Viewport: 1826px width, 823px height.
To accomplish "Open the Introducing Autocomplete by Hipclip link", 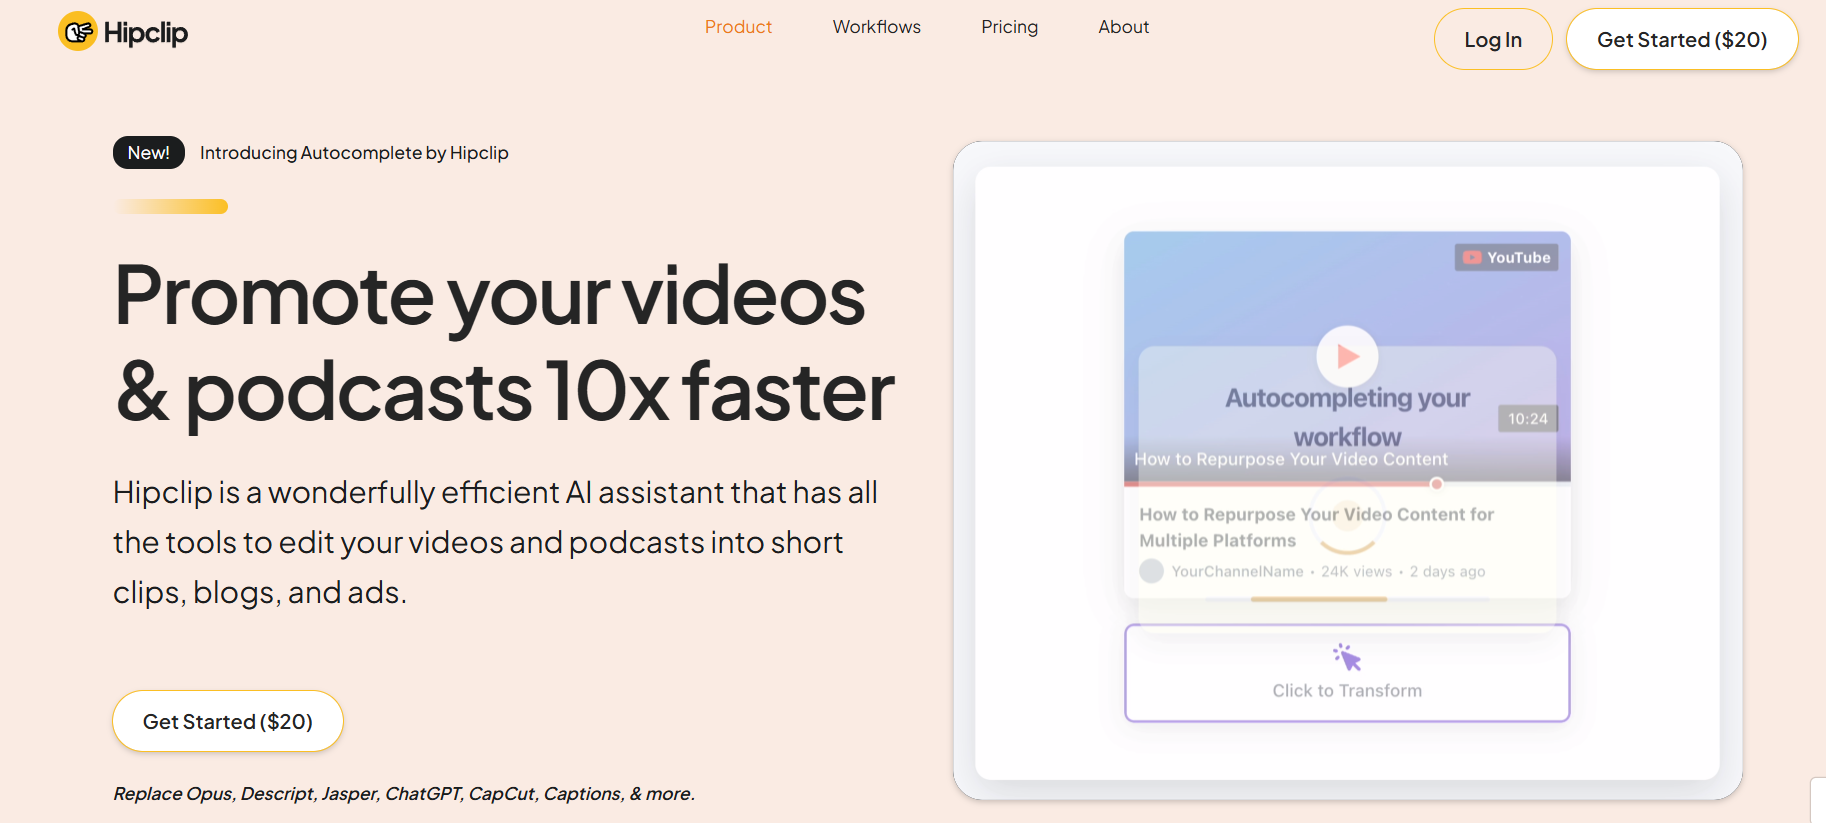I will tap(354, 152).
